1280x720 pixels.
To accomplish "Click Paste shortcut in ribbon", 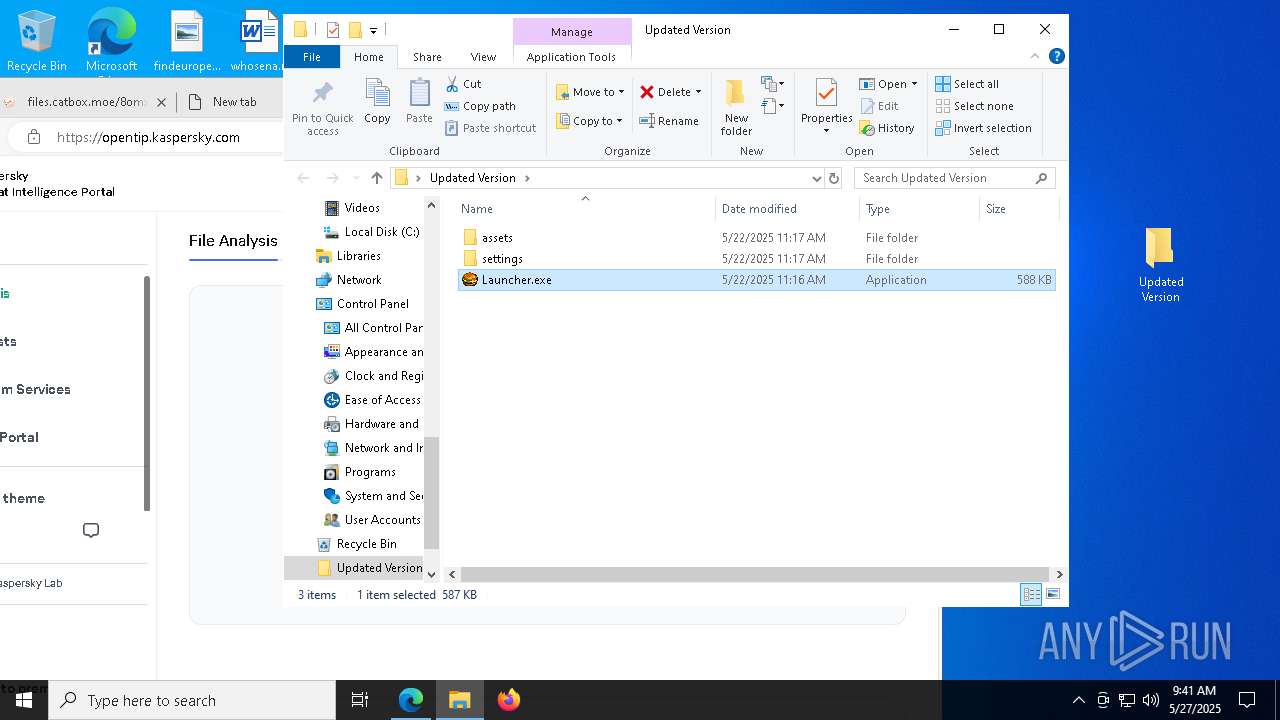I will [x=491, y=128].
